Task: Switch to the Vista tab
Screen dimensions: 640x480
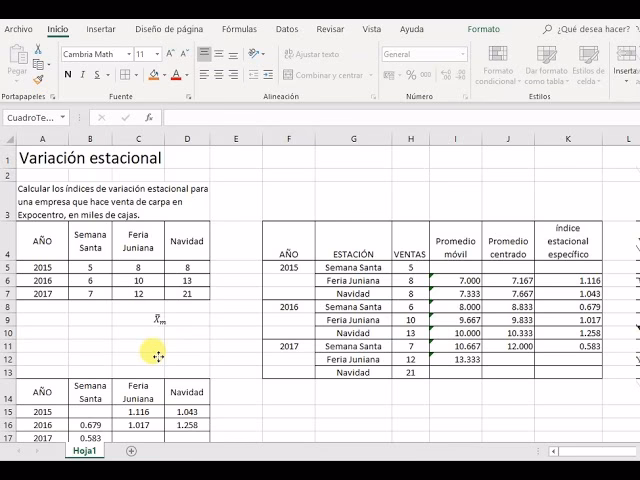Action: point(371,29)
